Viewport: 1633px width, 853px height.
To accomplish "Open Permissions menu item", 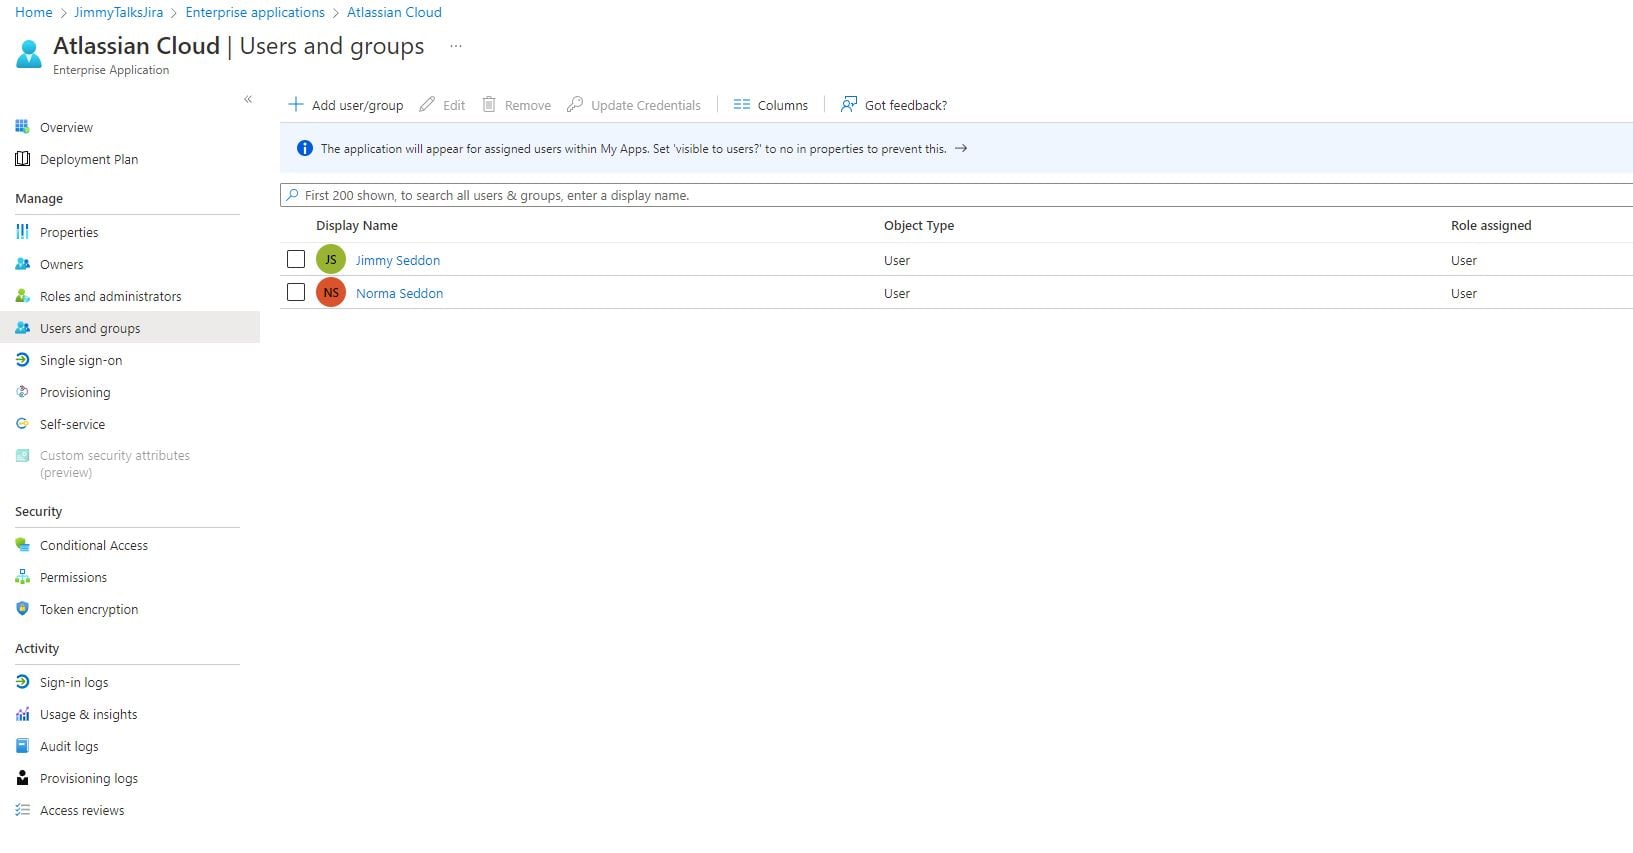I will pos(73,577).
